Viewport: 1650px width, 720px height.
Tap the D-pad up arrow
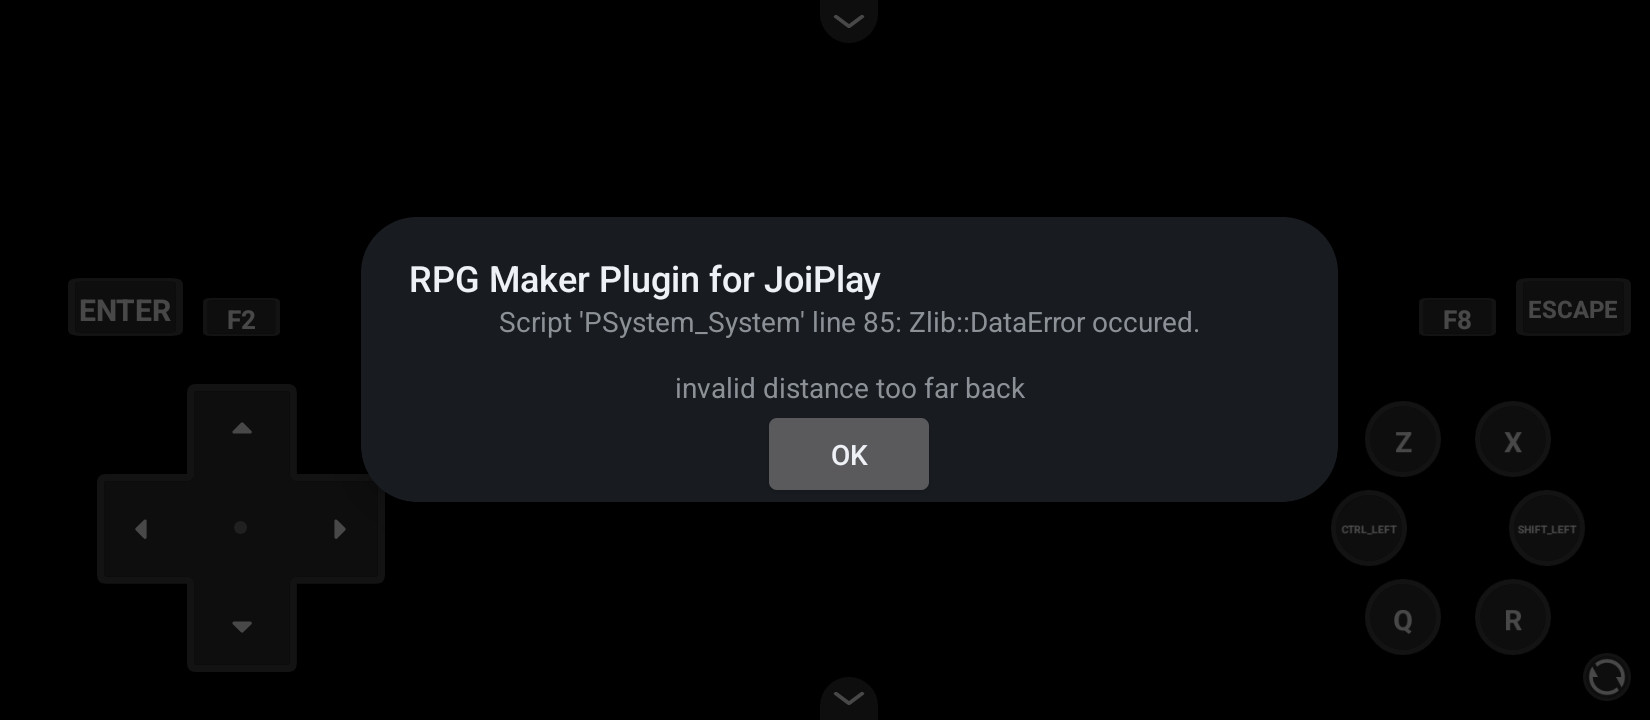tap(242, 428)
